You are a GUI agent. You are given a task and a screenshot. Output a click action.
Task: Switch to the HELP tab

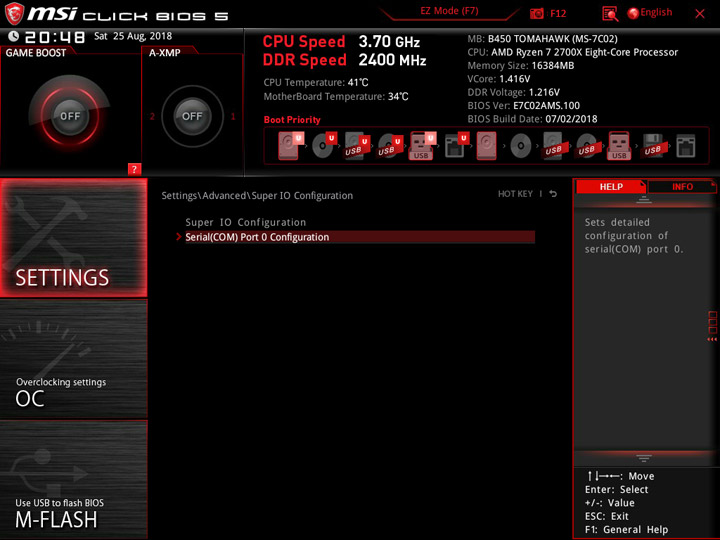click(x=611, y=186)
